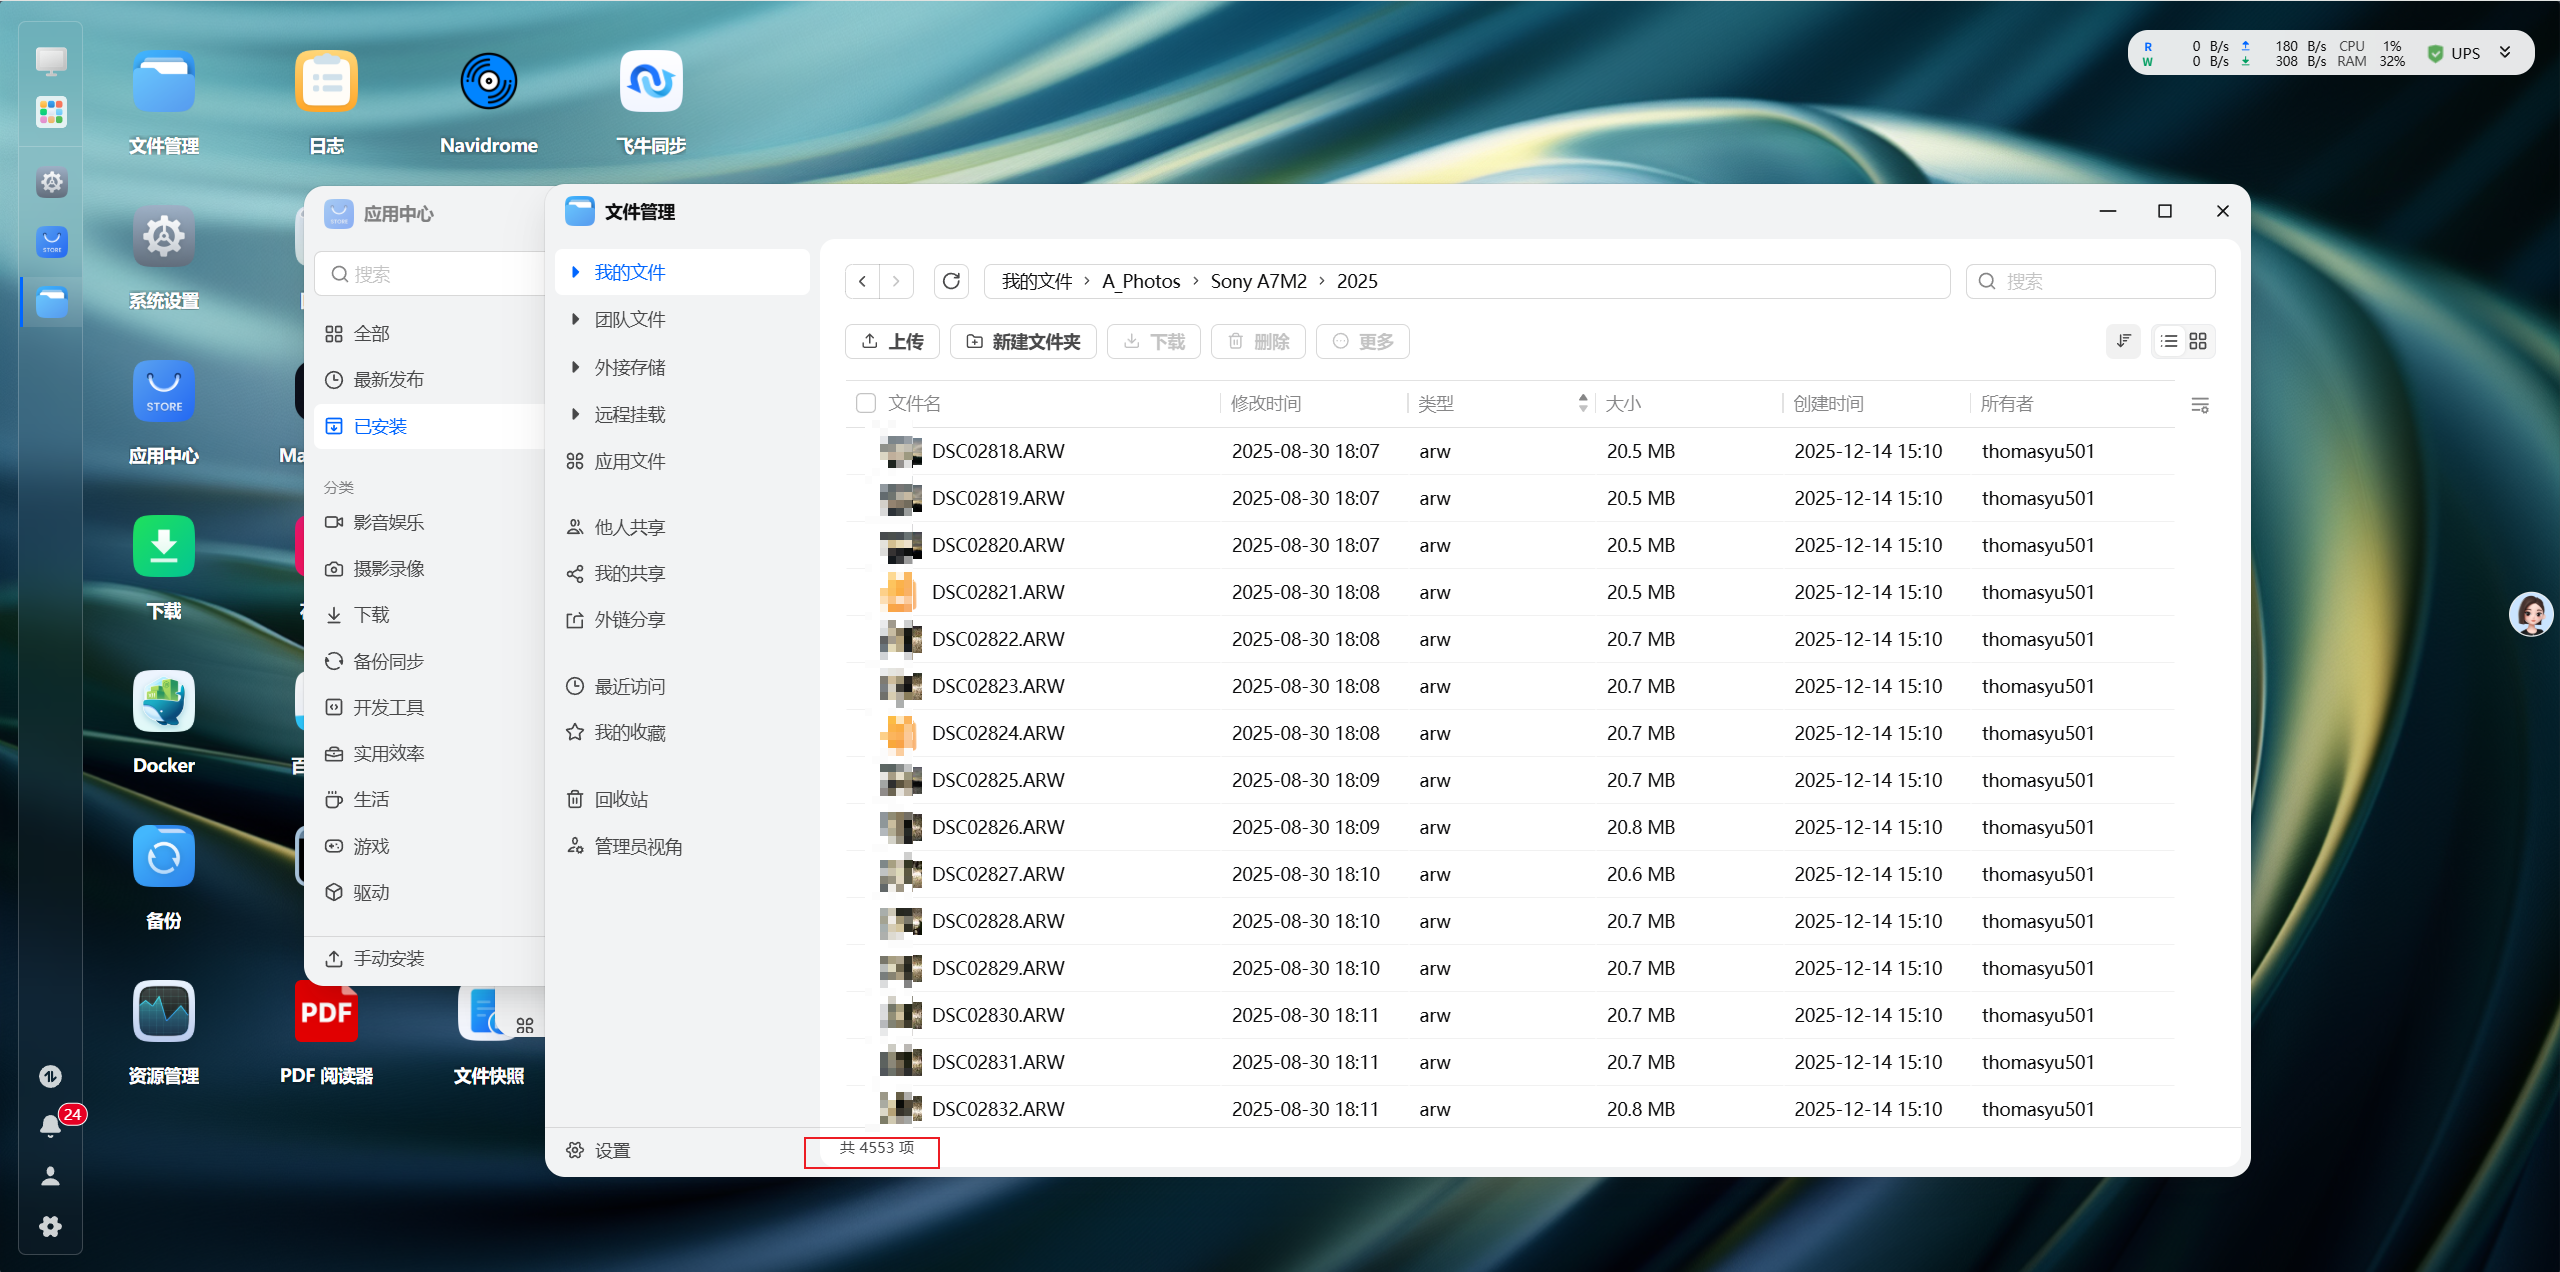Click the thumbnail of DSC02821.ARW
The image size is (2560, 1272).
click(899, 592)
